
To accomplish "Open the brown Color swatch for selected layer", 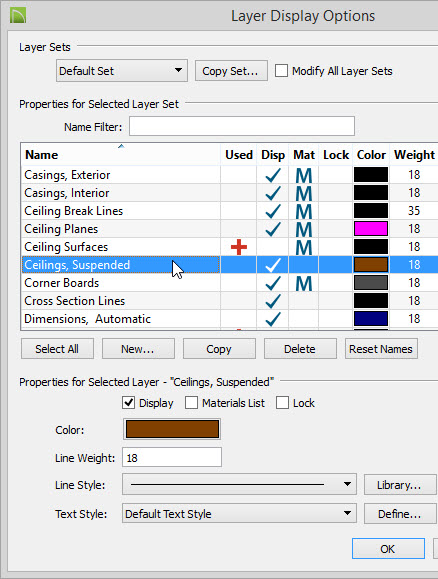I will (x=172, y=429).
